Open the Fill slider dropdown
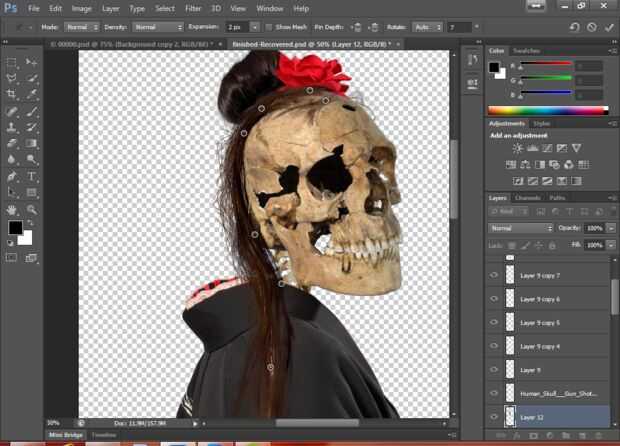This screenshot has width=620, height=446. [x=611, y=245]
